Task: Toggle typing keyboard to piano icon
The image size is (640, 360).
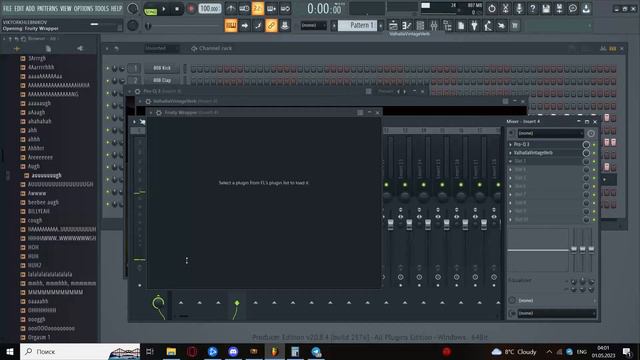Action: click(x=231, y=26)
